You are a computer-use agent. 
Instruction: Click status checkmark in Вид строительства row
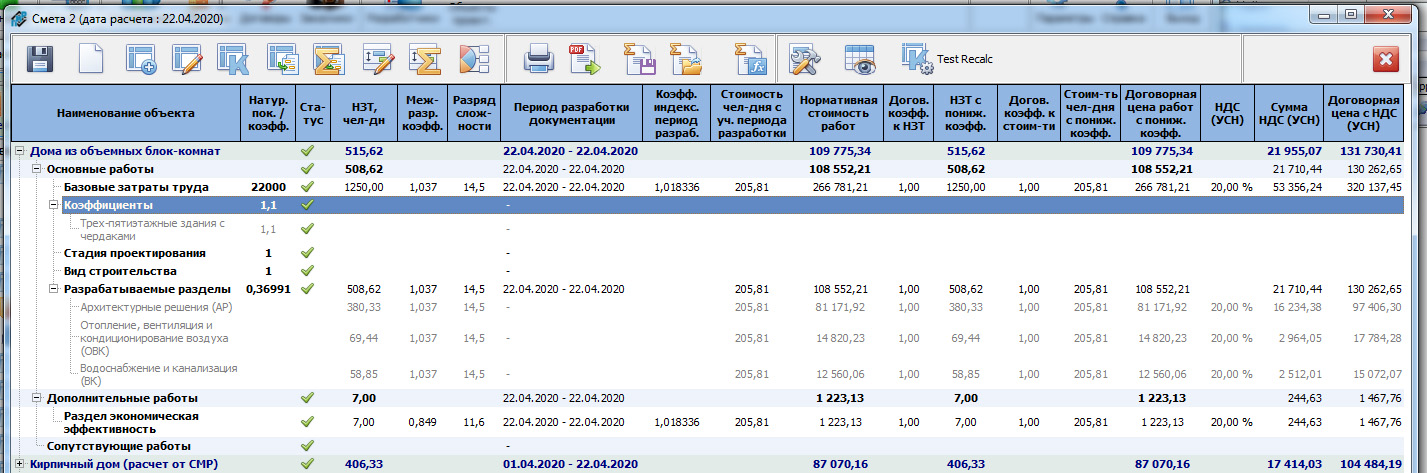[x=308, y=270]
